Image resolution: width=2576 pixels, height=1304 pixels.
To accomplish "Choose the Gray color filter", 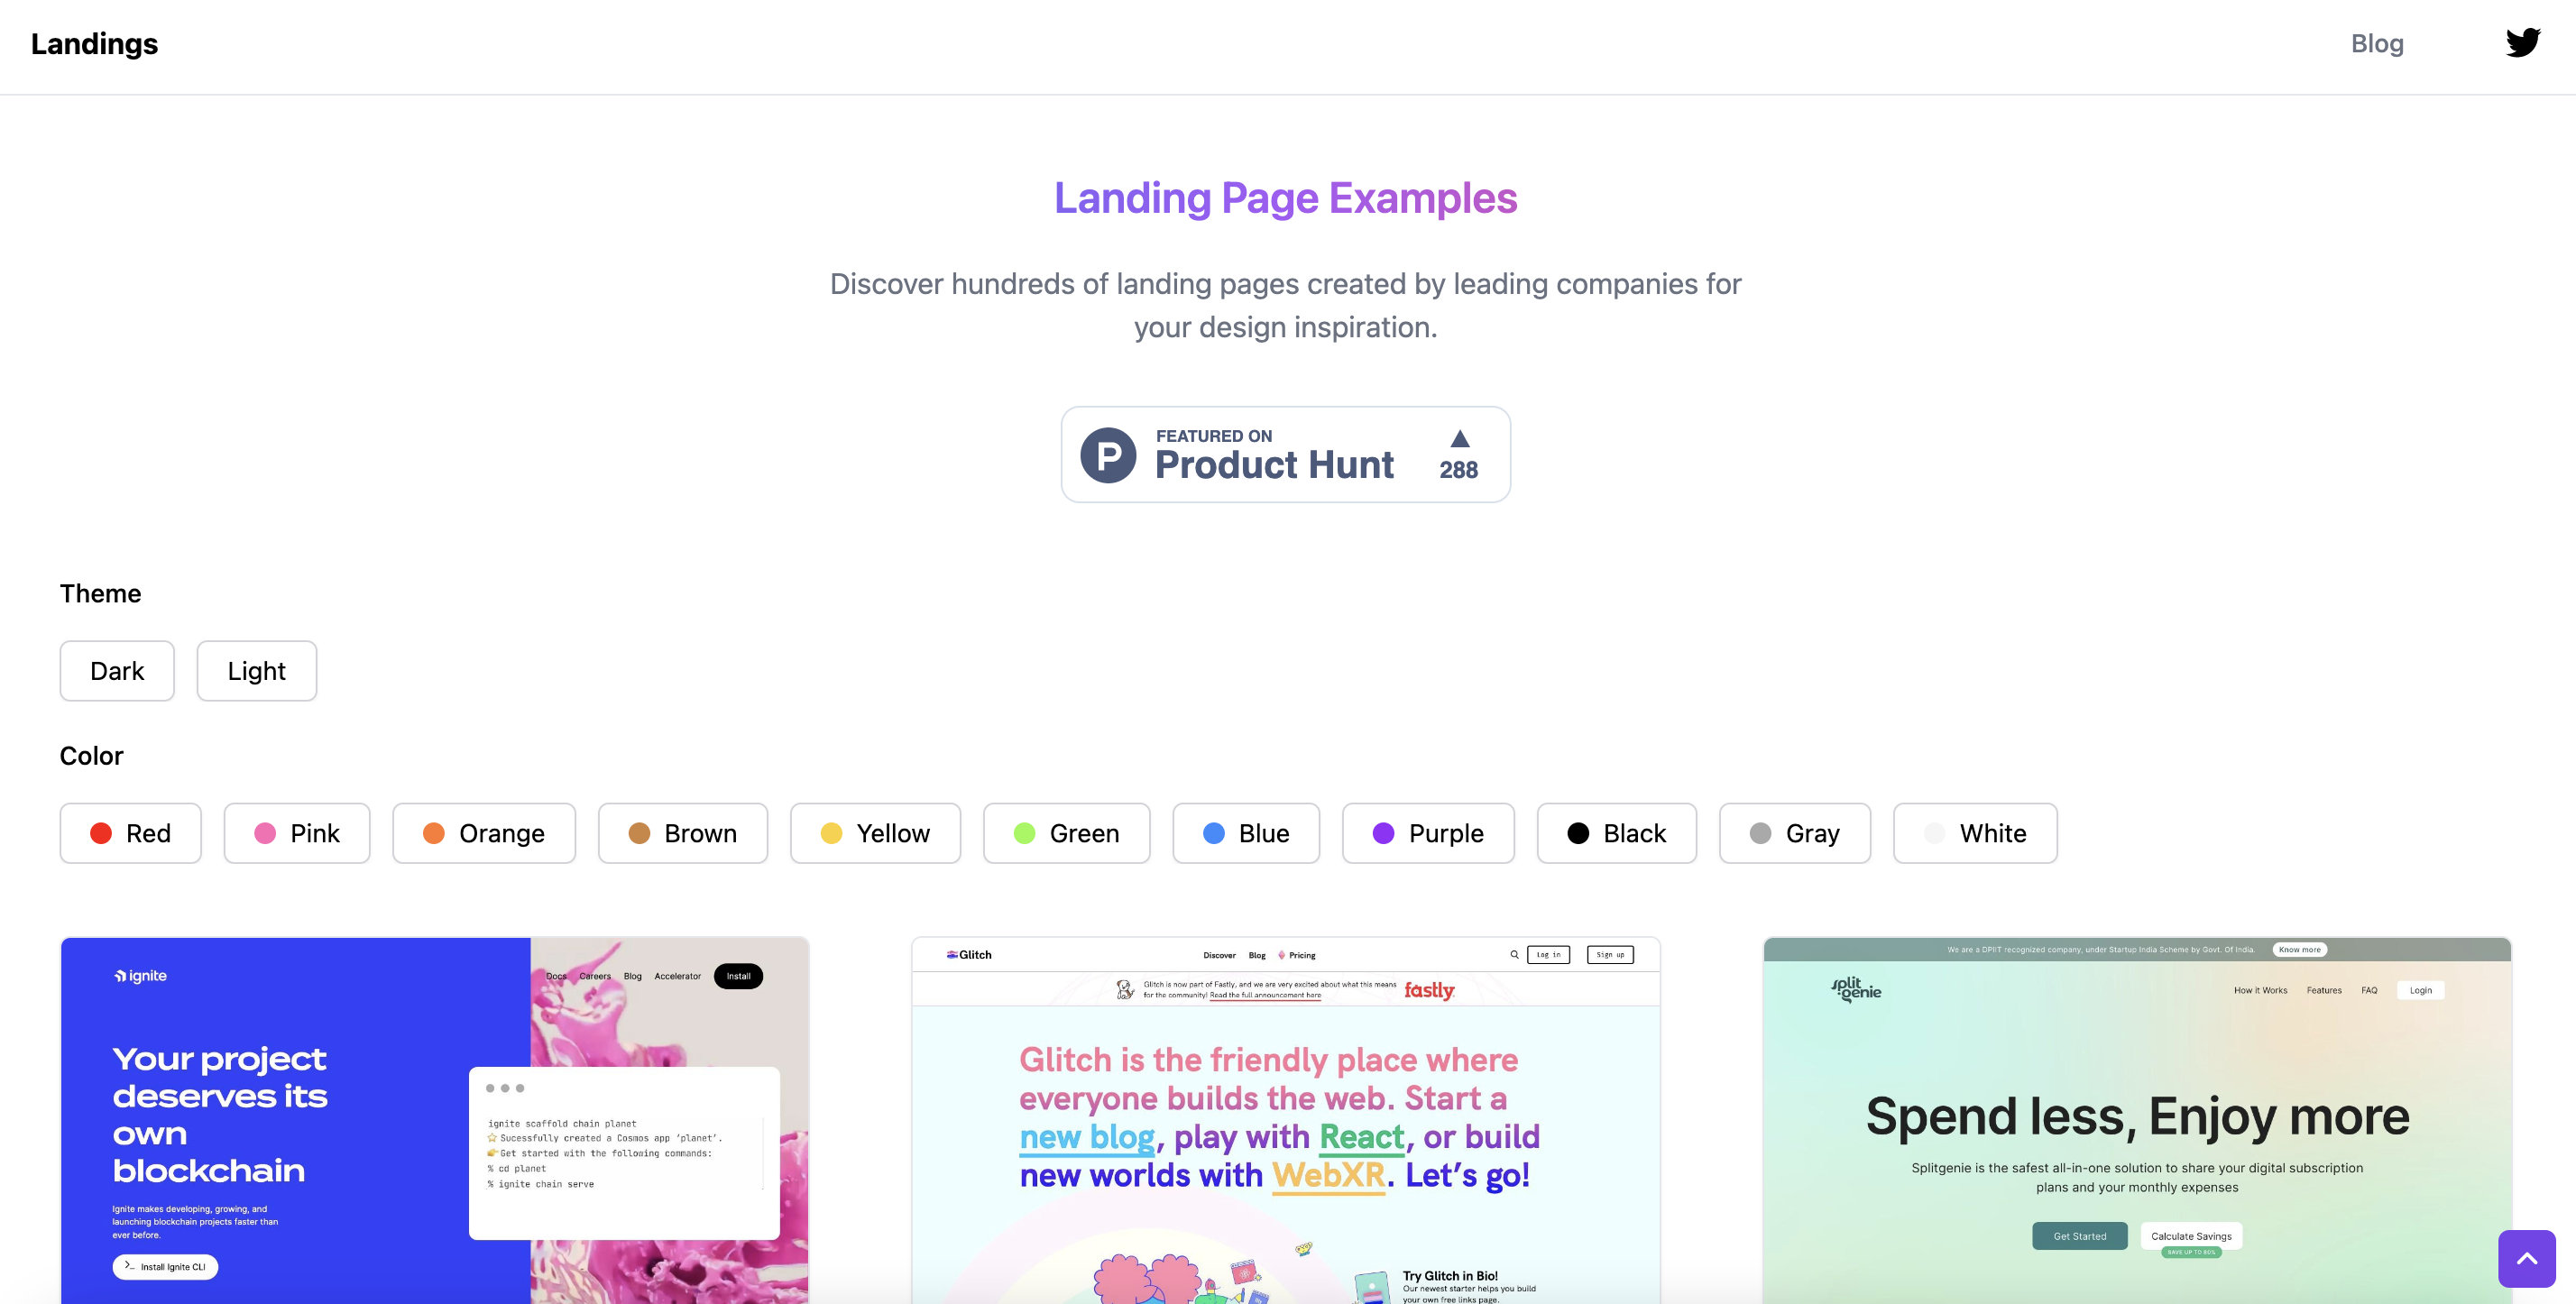I will pos(1795,833).
